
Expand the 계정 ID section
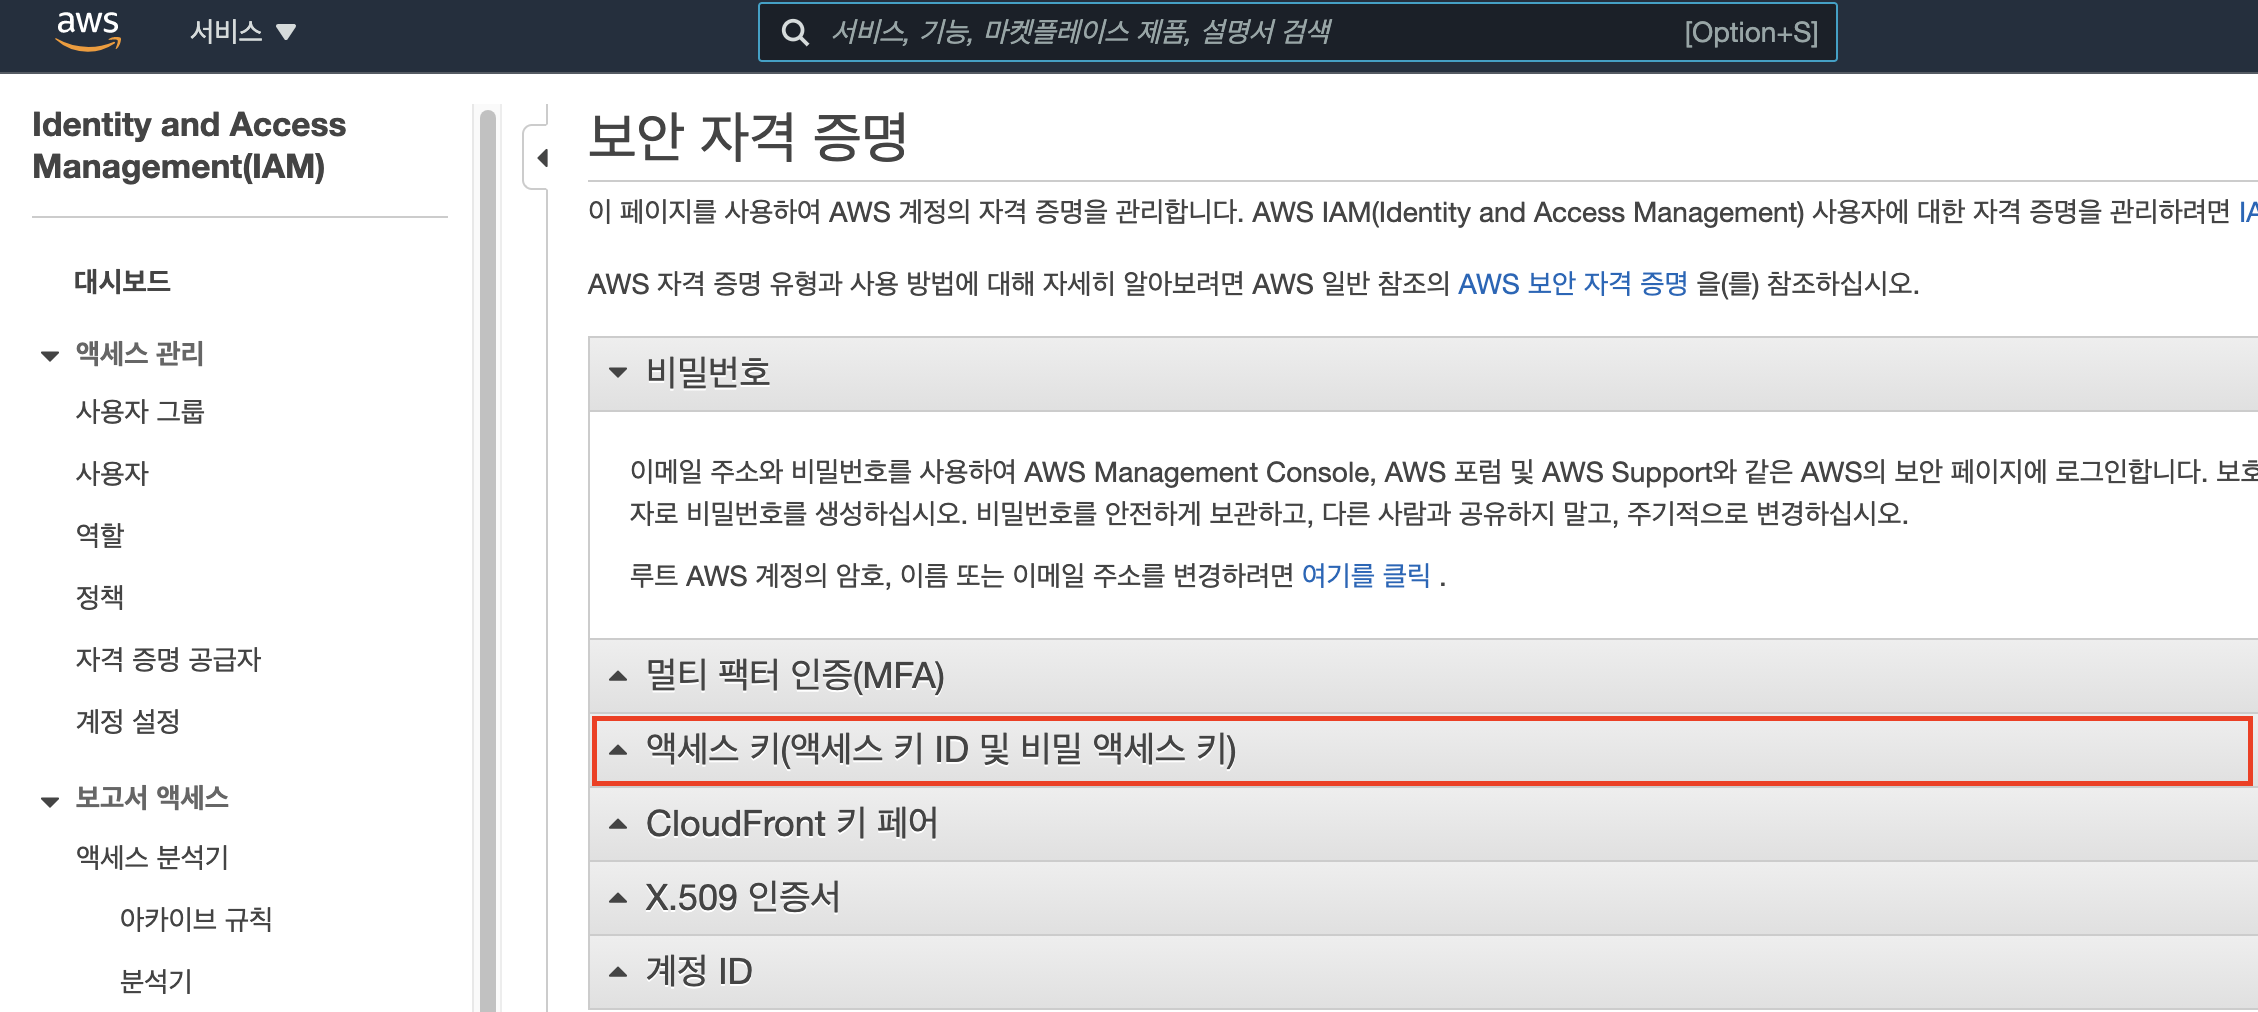tap(1423, 972)
